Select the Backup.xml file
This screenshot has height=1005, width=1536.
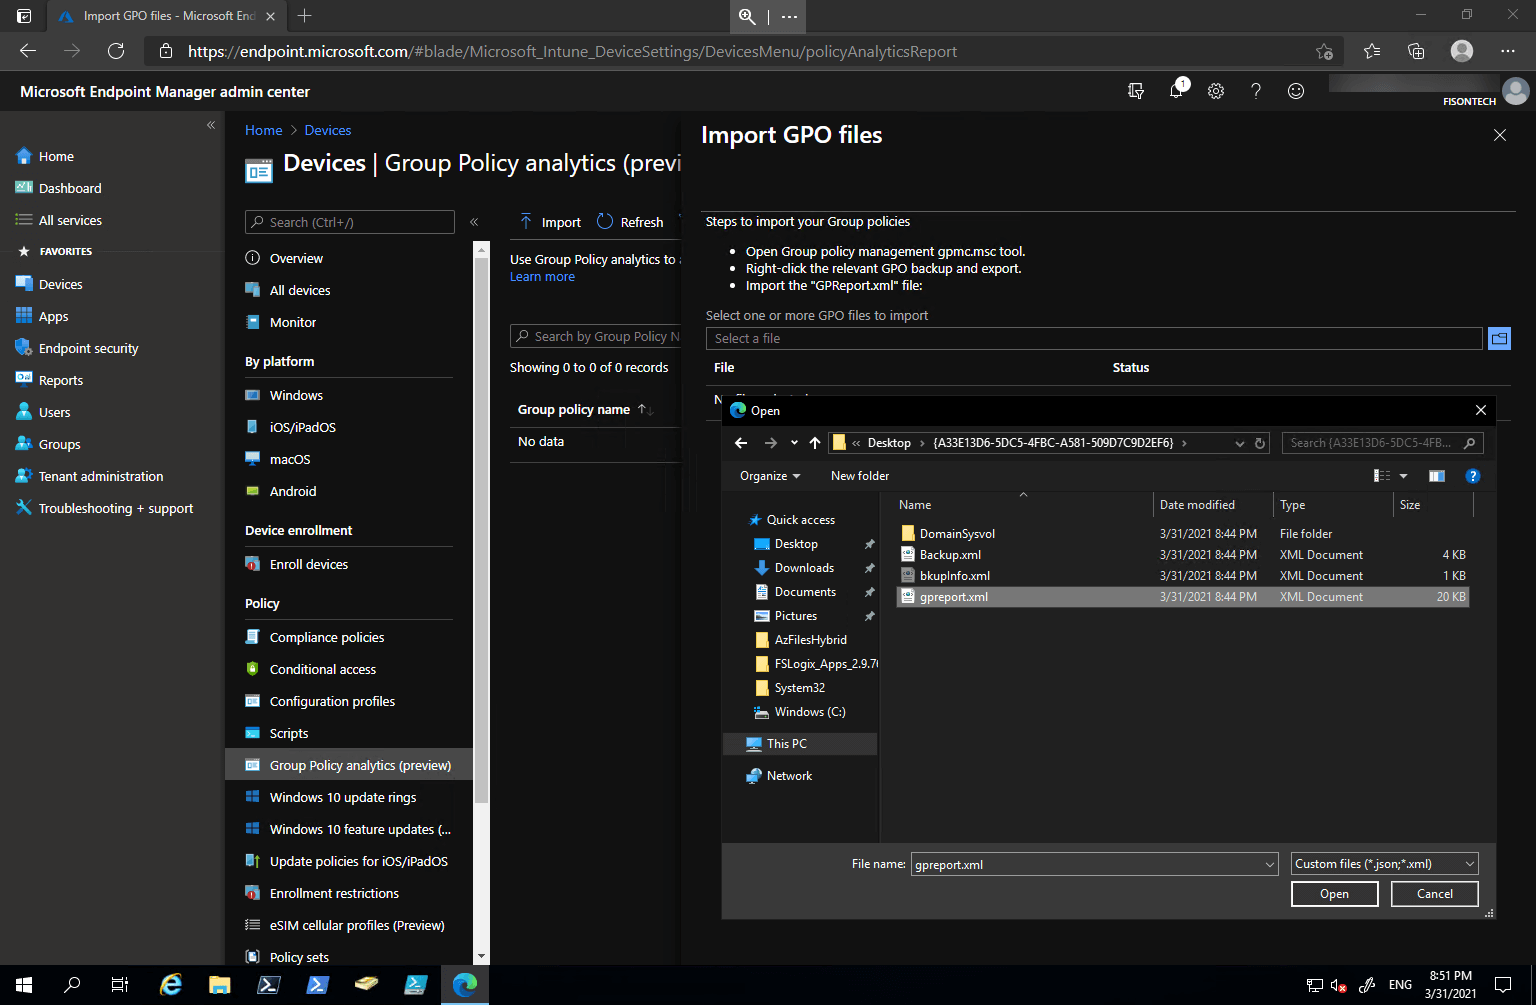[1183, 555]
